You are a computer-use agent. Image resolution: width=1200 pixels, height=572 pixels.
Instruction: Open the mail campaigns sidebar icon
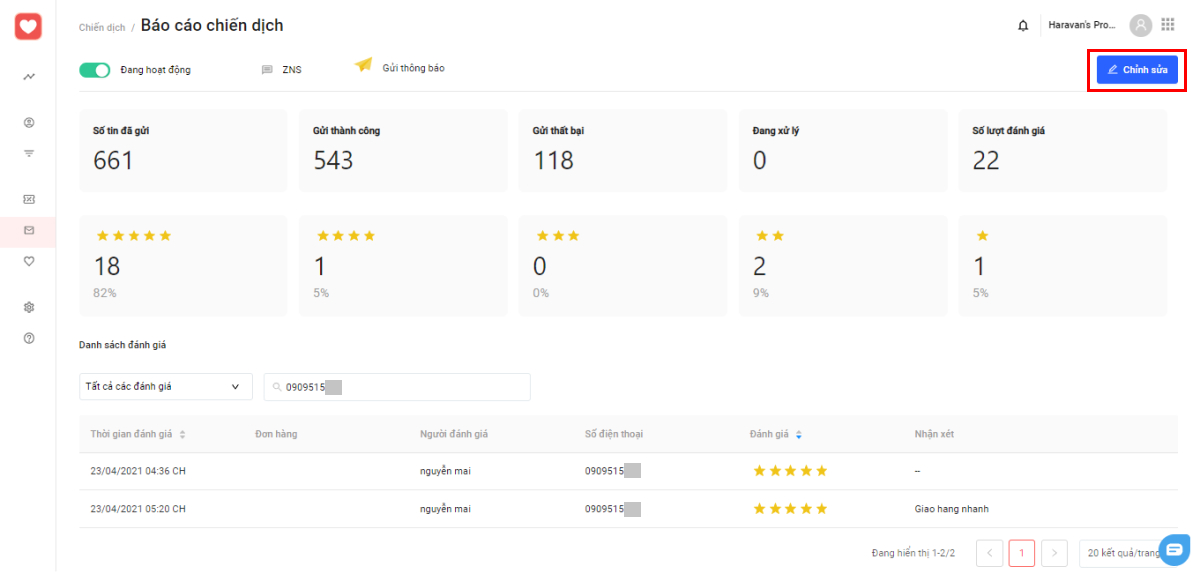[29, 230]
